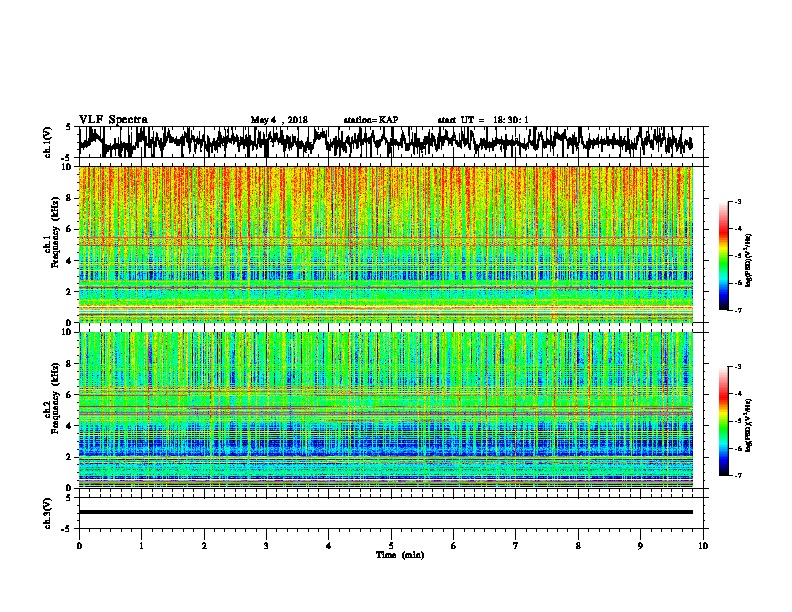Click the "VLF Spectra" title text
This screenshot has width=792, height=612.
point(113,120)
